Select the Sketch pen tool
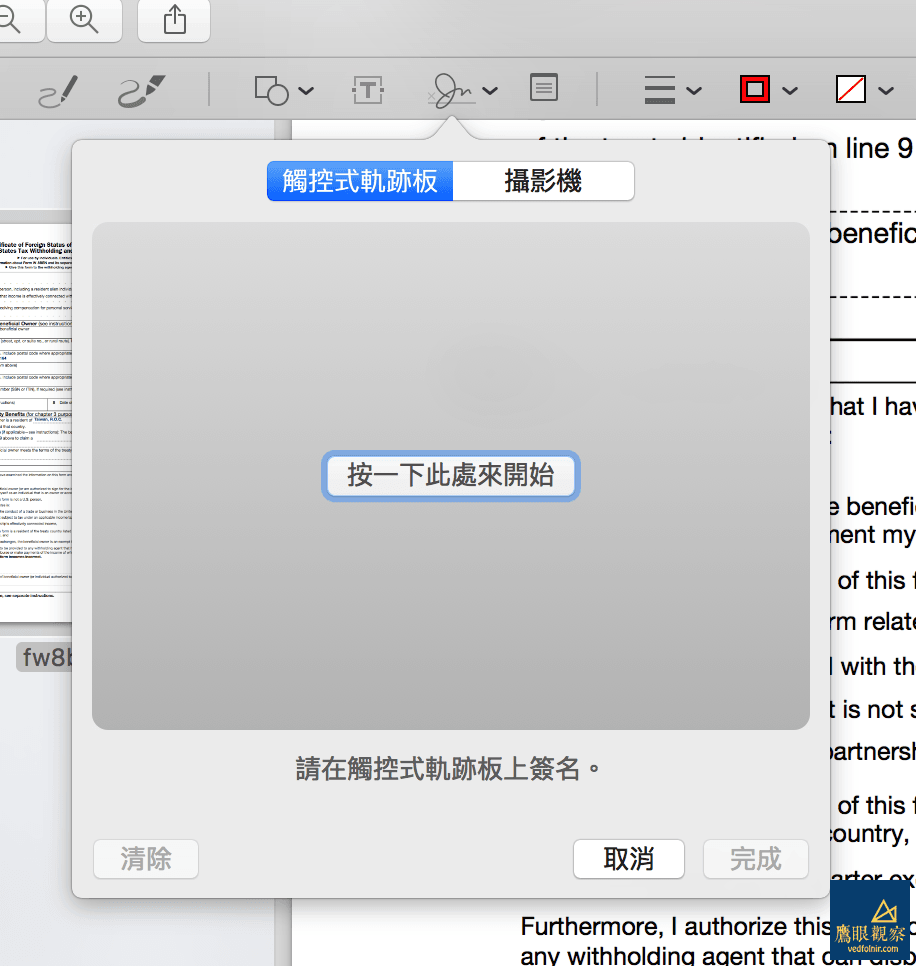 57,91
